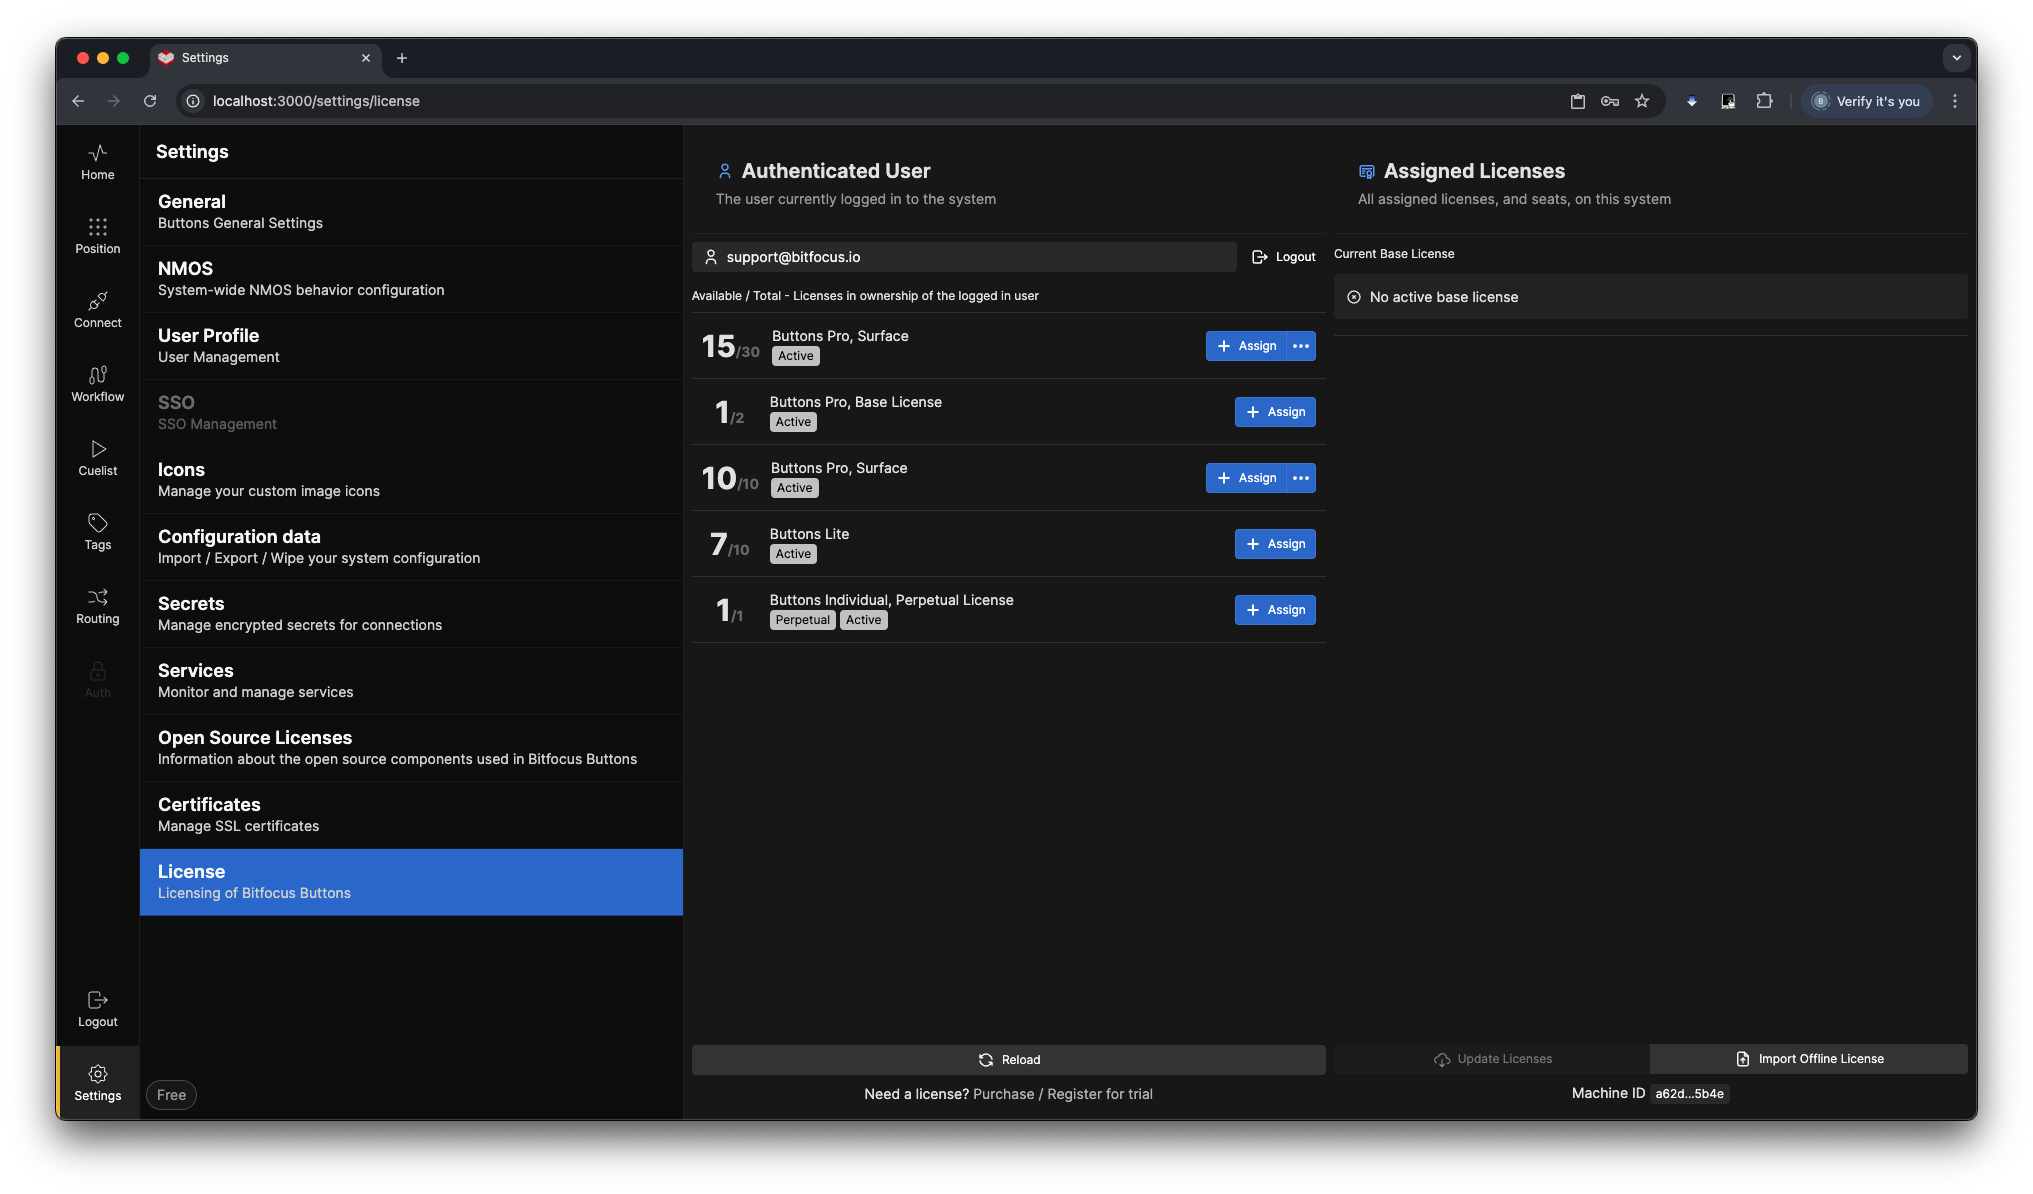Screen dimensions: 2033x1194
Task: Open Services settings section
Action: pyautogui.click(x=411, y=681)
